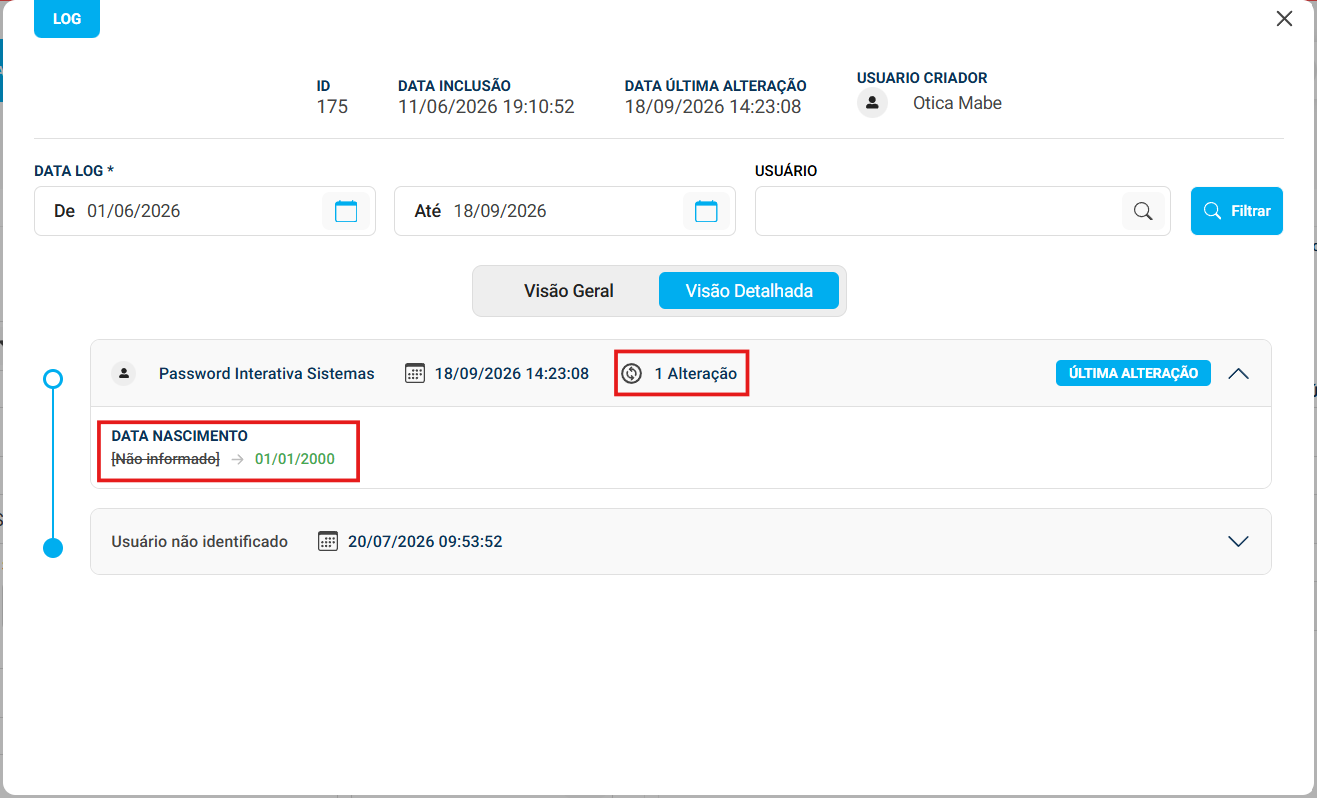Select the filled blue timeline marker

pyautogui.click(x=54, y=548)
